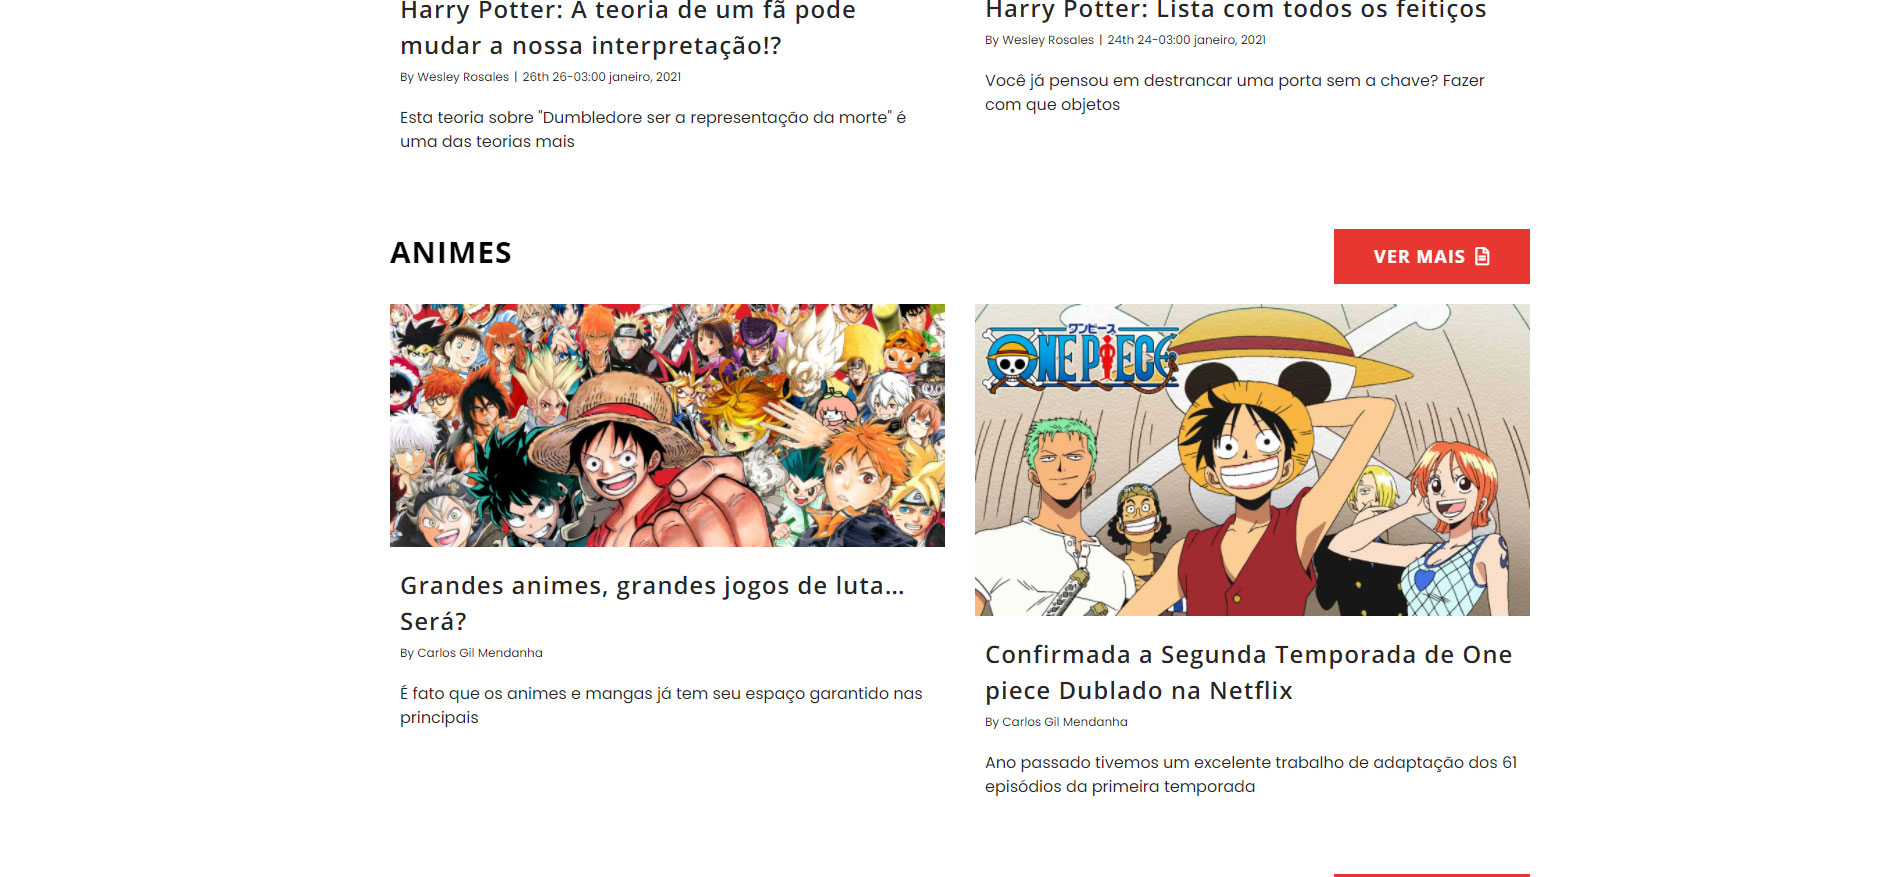This screenshot has height=877, width=1902.
Task: Open 'Confirmada a Segunda Temporada de One piece' article
Action: click(x=1248, y=672)
